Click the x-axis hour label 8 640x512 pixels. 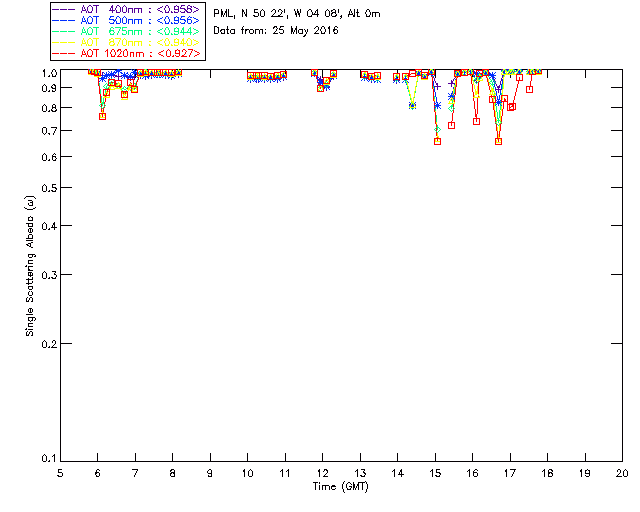tap(173, 473)
